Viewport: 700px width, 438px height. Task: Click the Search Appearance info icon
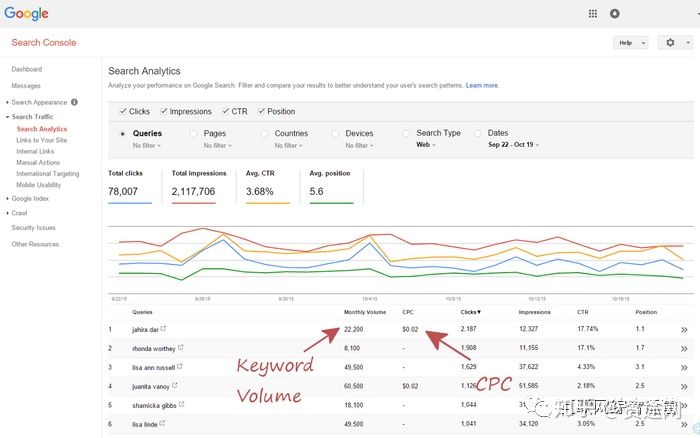(x=74, y=102)
